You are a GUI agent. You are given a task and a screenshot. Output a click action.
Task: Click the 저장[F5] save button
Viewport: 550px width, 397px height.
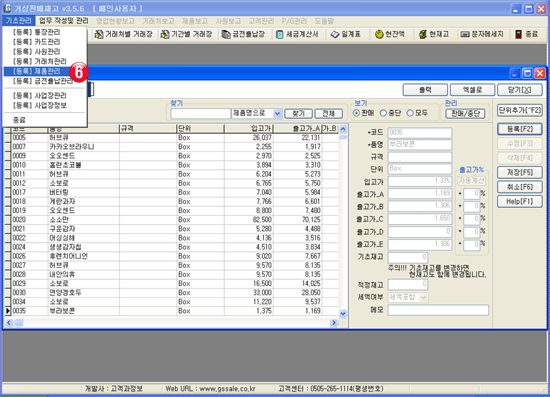[x=519, y=172]
